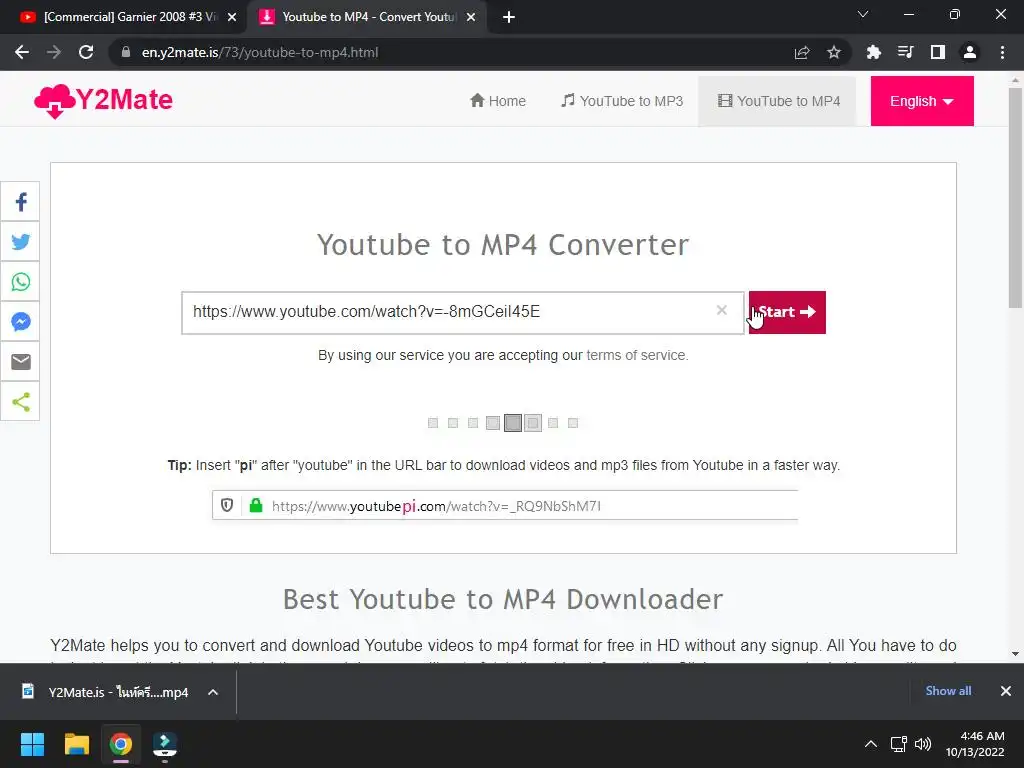Share page via Messenger sidebar icon

tap(20, 321)
